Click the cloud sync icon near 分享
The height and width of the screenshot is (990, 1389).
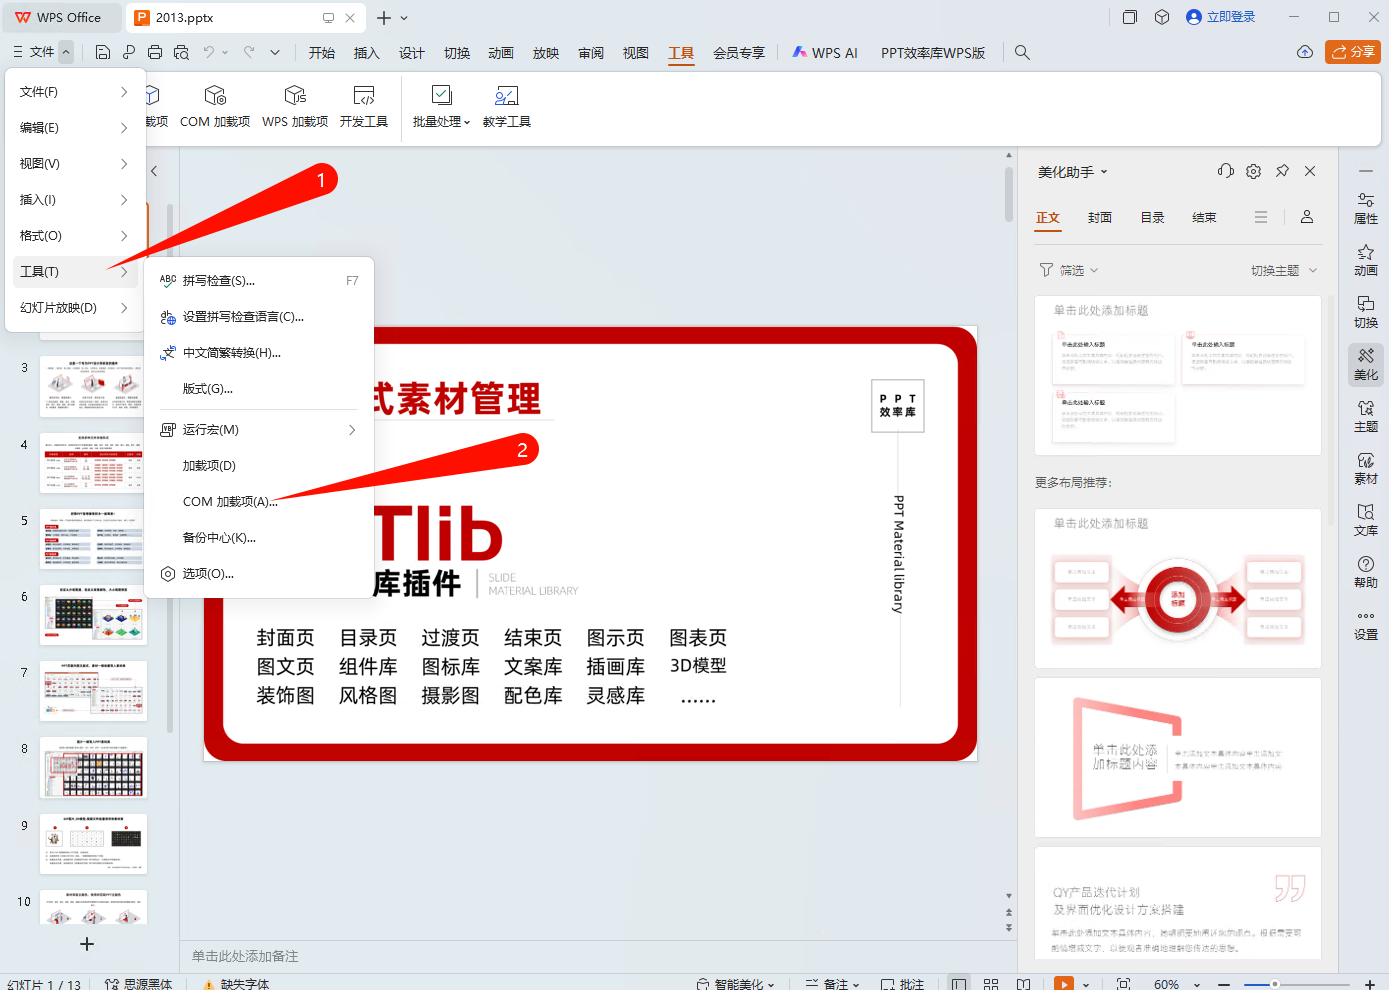(x=1305, y=52)
